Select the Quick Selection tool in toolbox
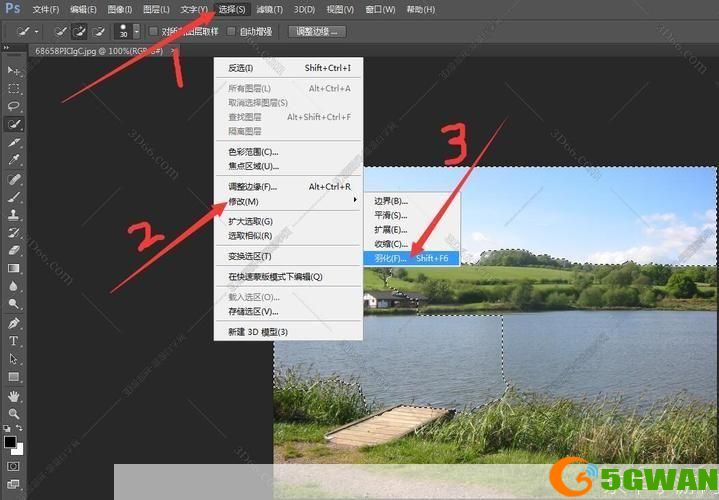Image resolution: width=719 pixels, height=500 pixels. coord(14,124)
